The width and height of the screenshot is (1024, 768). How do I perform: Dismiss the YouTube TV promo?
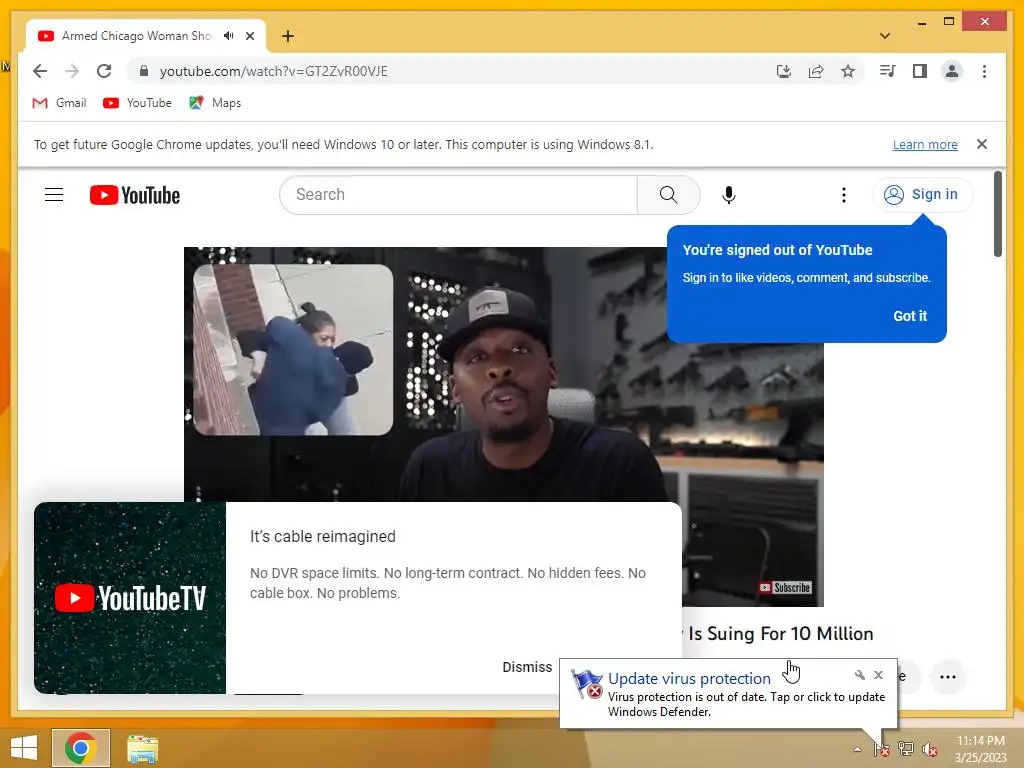pos(527,667)
